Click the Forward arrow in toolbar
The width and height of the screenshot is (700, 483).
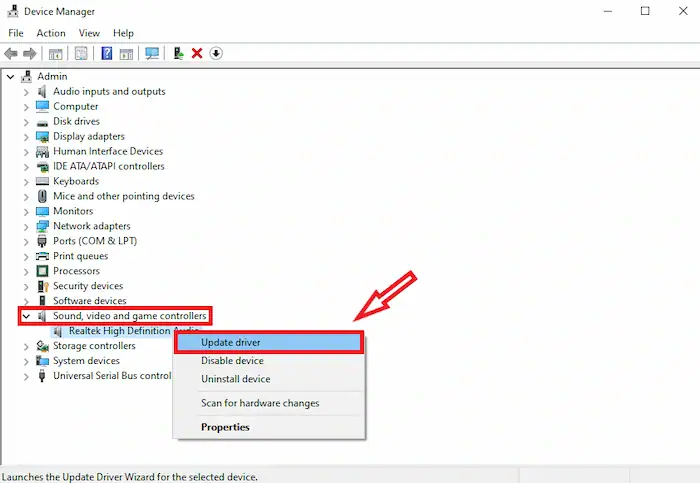(31, 53)
